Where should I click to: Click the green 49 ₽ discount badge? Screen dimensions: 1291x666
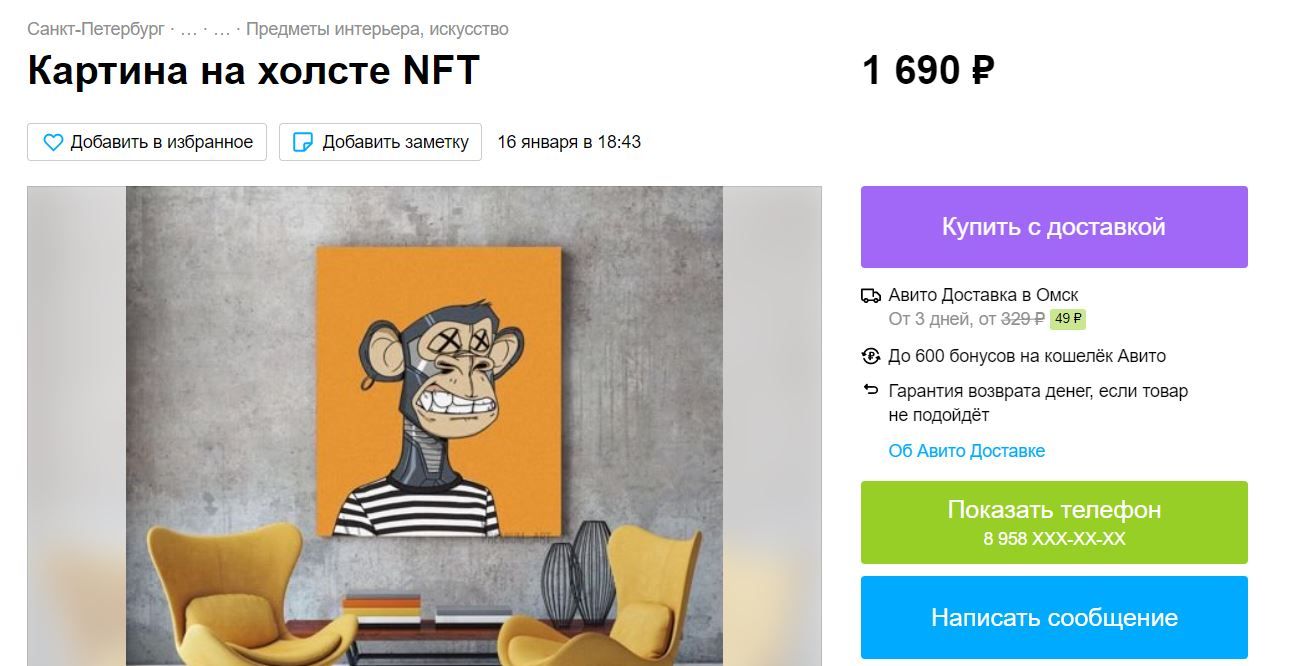coord(1068,320)
